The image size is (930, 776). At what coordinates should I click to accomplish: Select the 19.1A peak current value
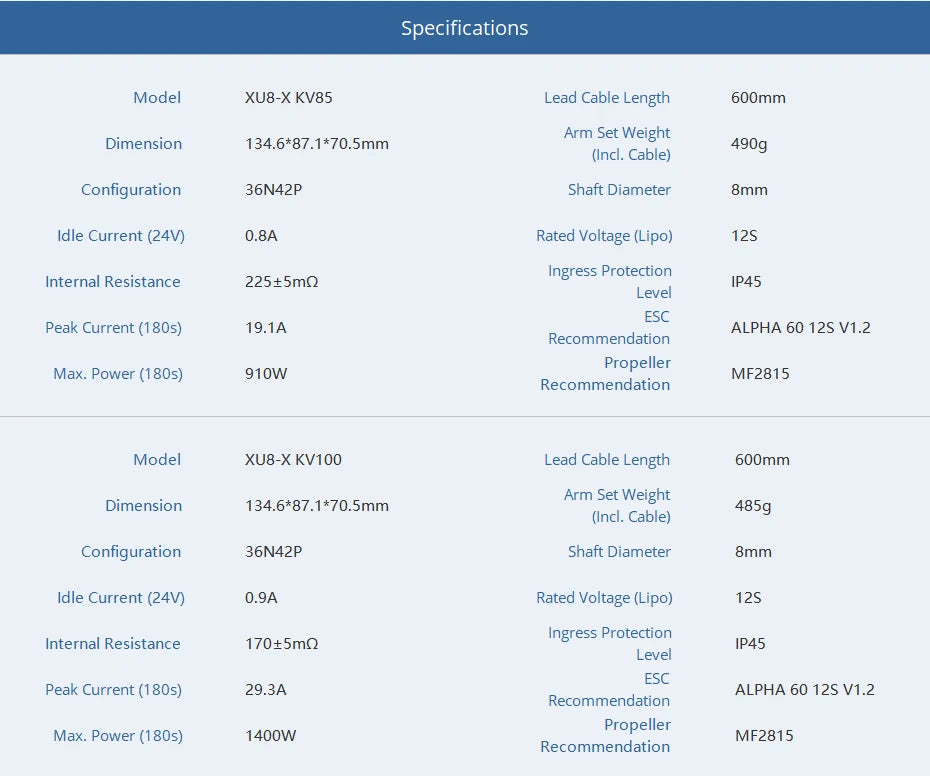(265, 328)
